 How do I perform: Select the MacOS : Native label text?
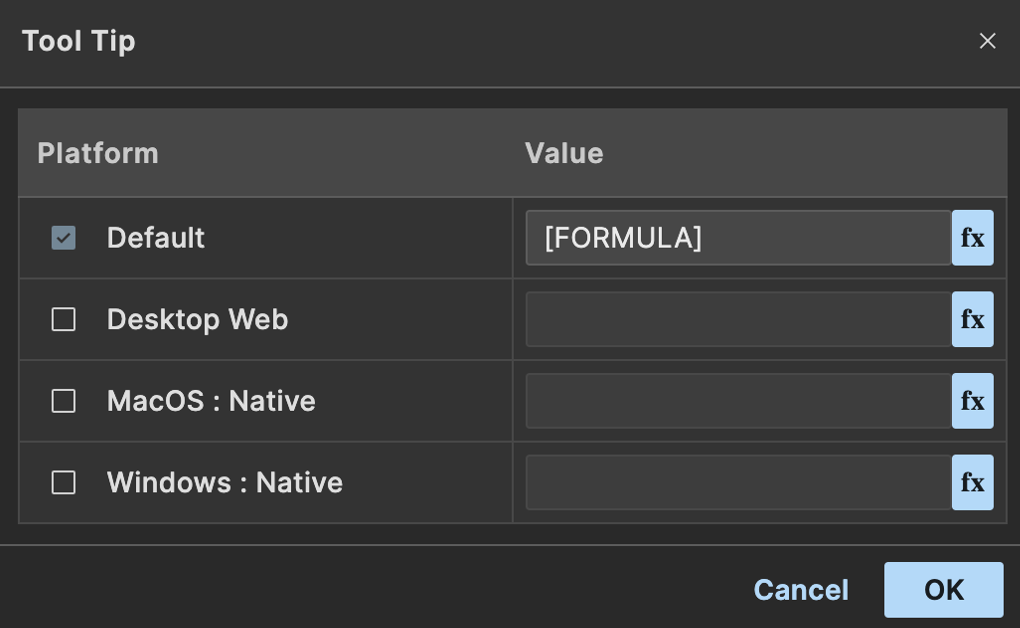[211, 401]
